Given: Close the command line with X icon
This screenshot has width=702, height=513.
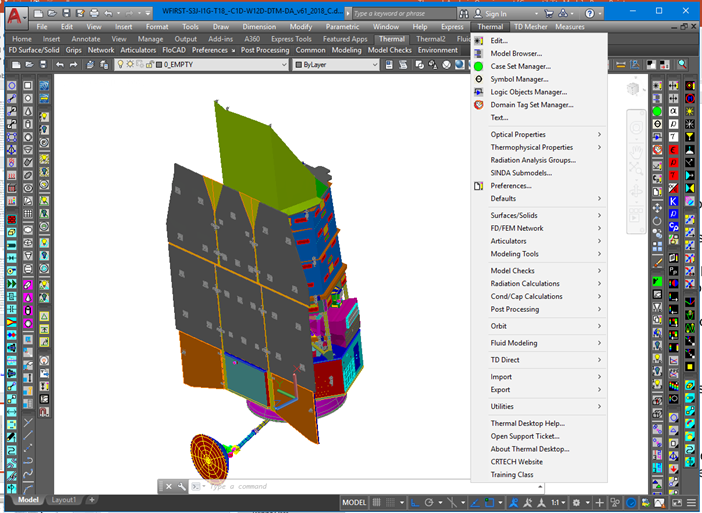Looking at the screenshot, I should pos(169,486).
